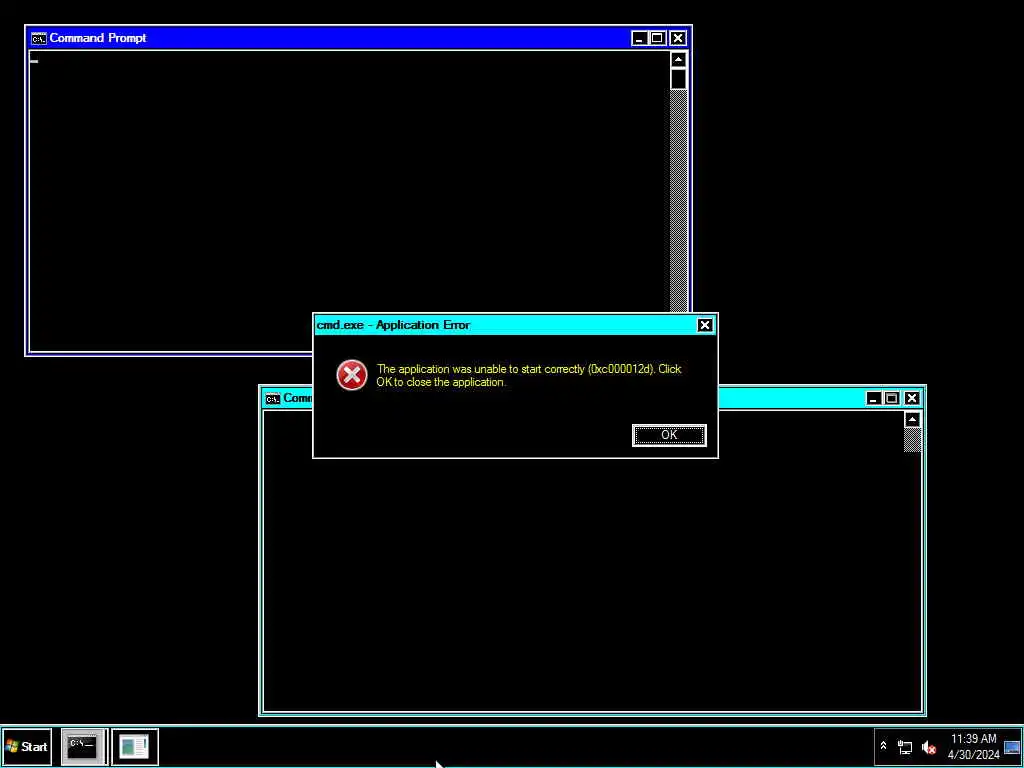Viewport: 1024px width, 768px height.
Task: Minimize the top Command Prompt window
Action: (639, 39)
